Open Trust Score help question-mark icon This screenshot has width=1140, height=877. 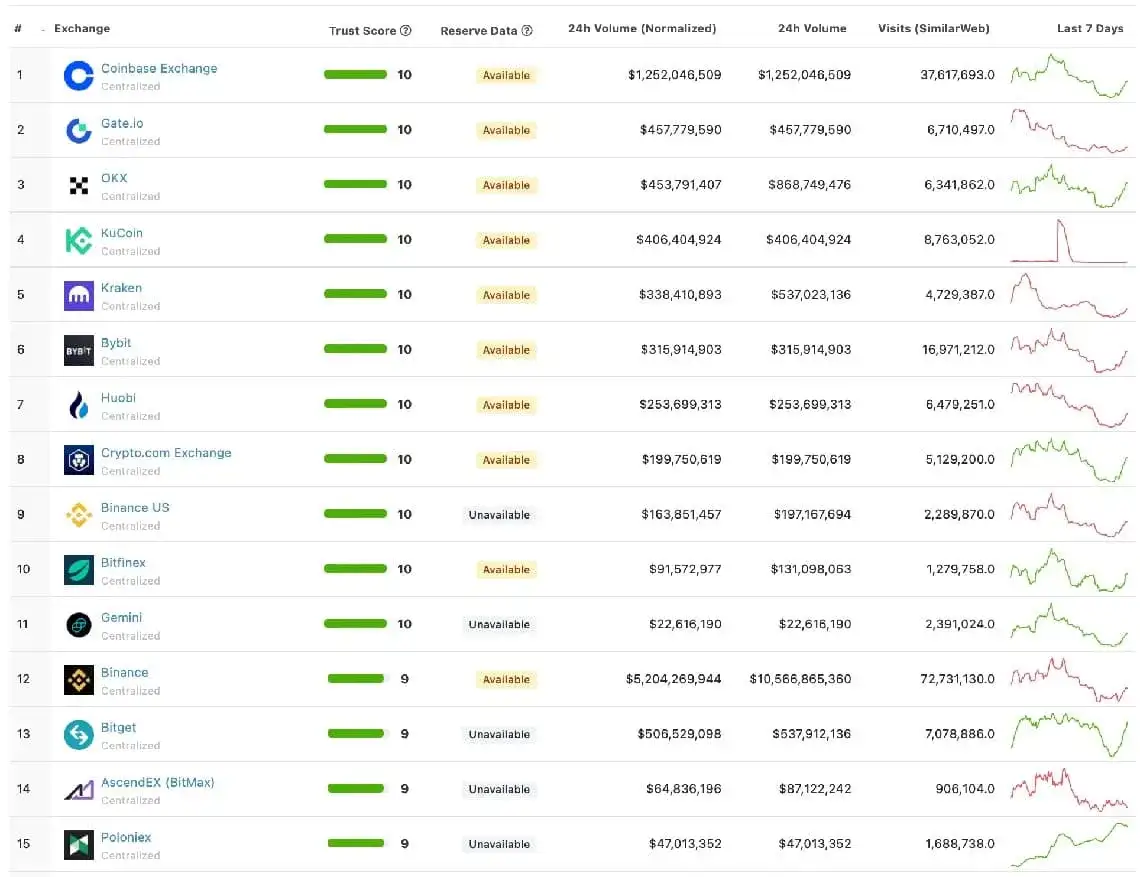click(x=406, y=31)
